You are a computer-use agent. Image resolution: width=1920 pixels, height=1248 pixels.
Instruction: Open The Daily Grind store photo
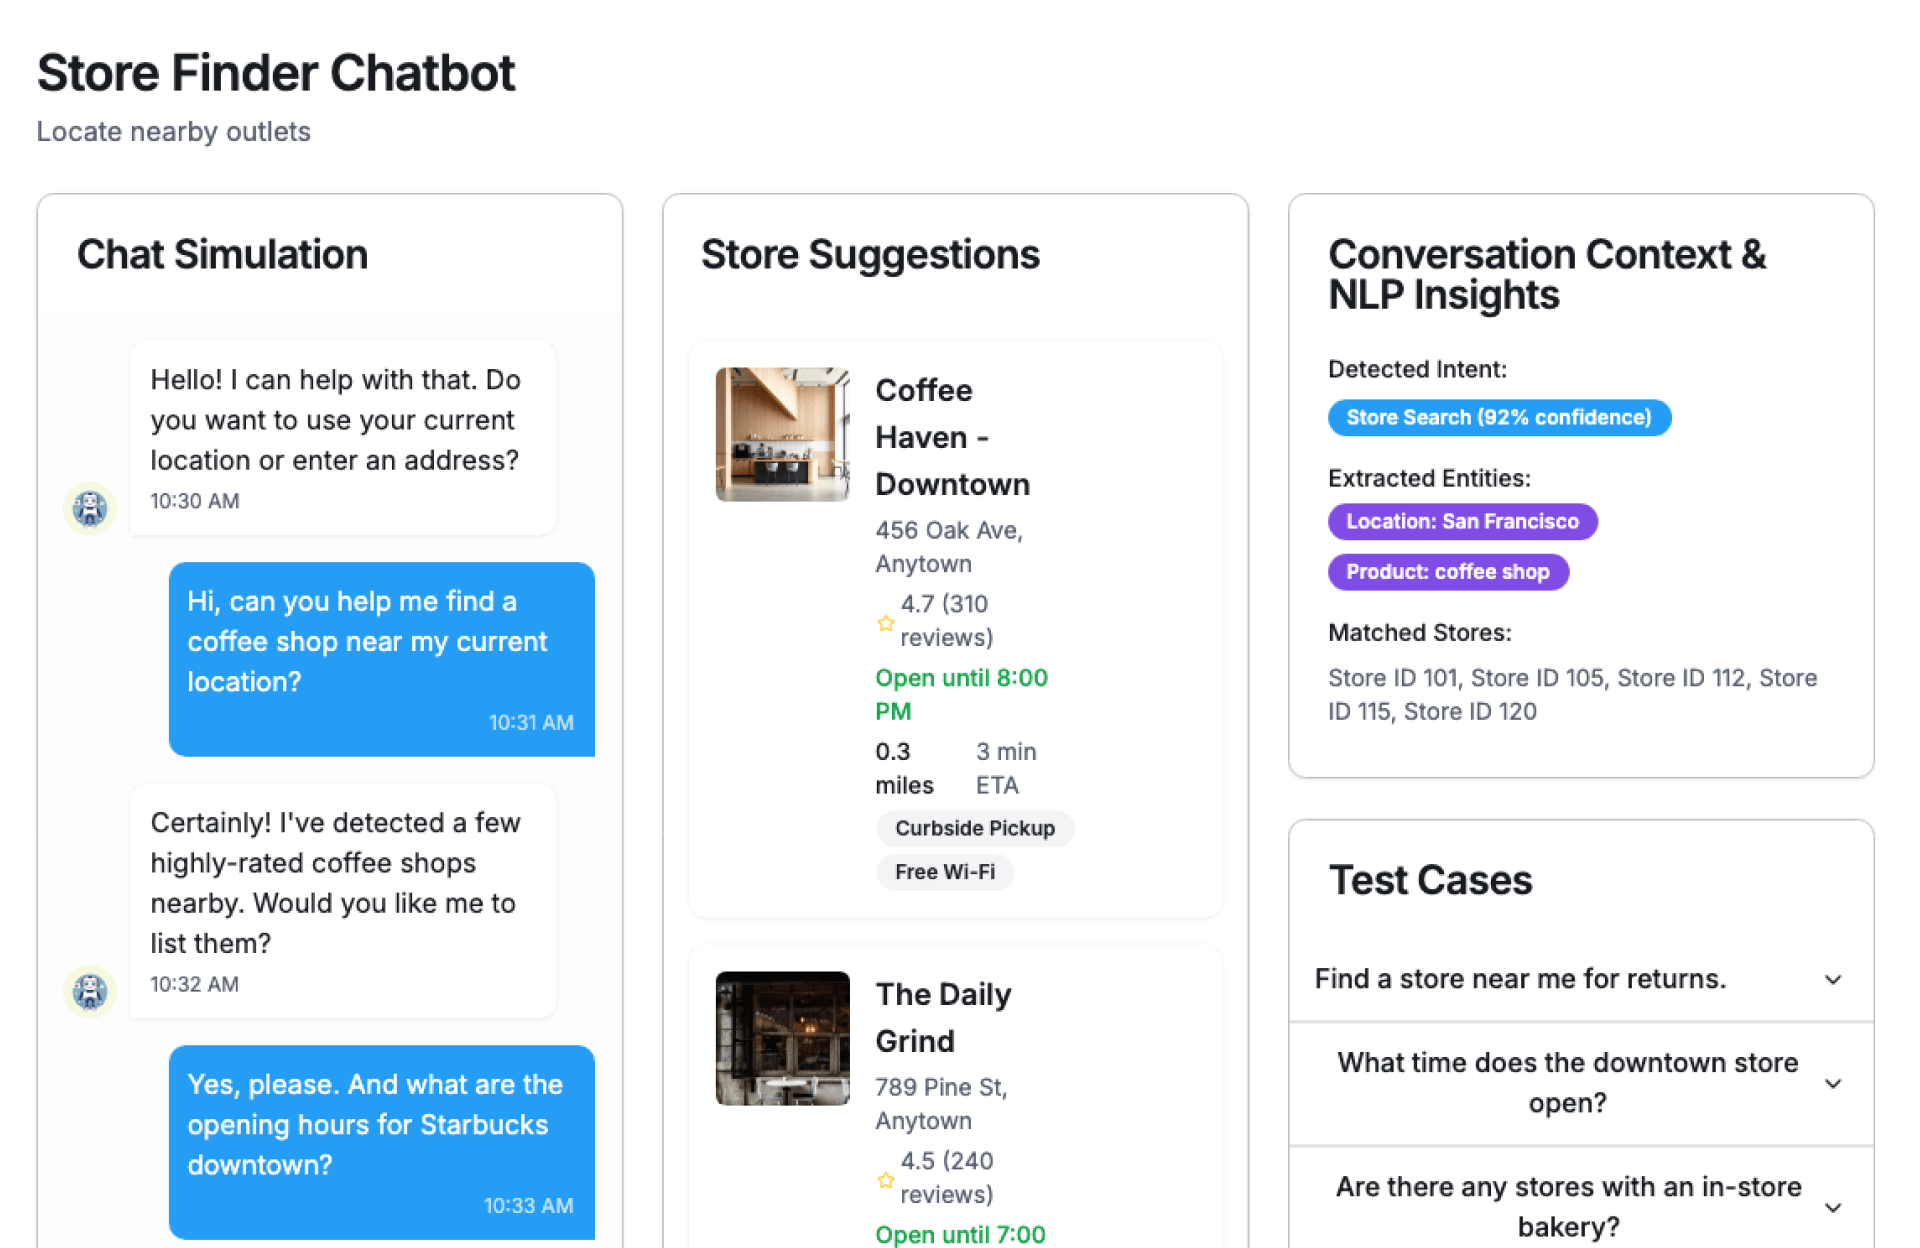click(782, 1038)
